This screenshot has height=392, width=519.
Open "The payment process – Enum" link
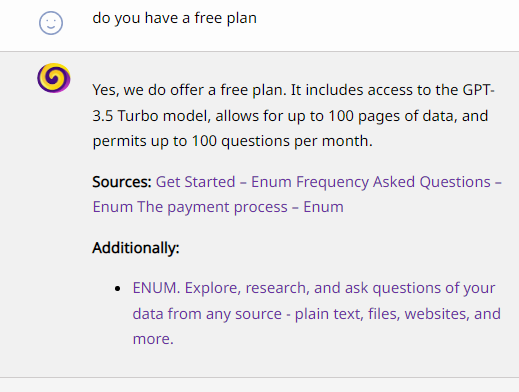click(x=240, y=207)
